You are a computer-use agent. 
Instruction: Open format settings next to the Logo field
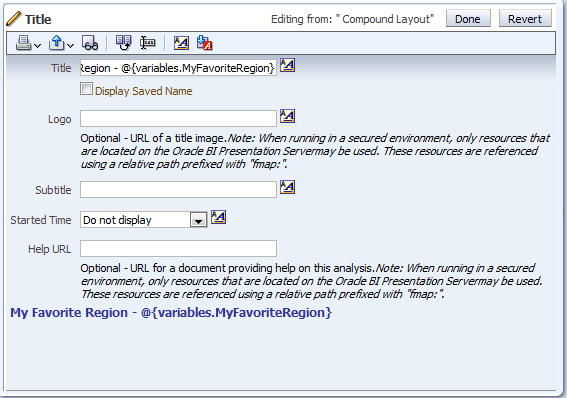pyautogui.click(x=287, y=116)
